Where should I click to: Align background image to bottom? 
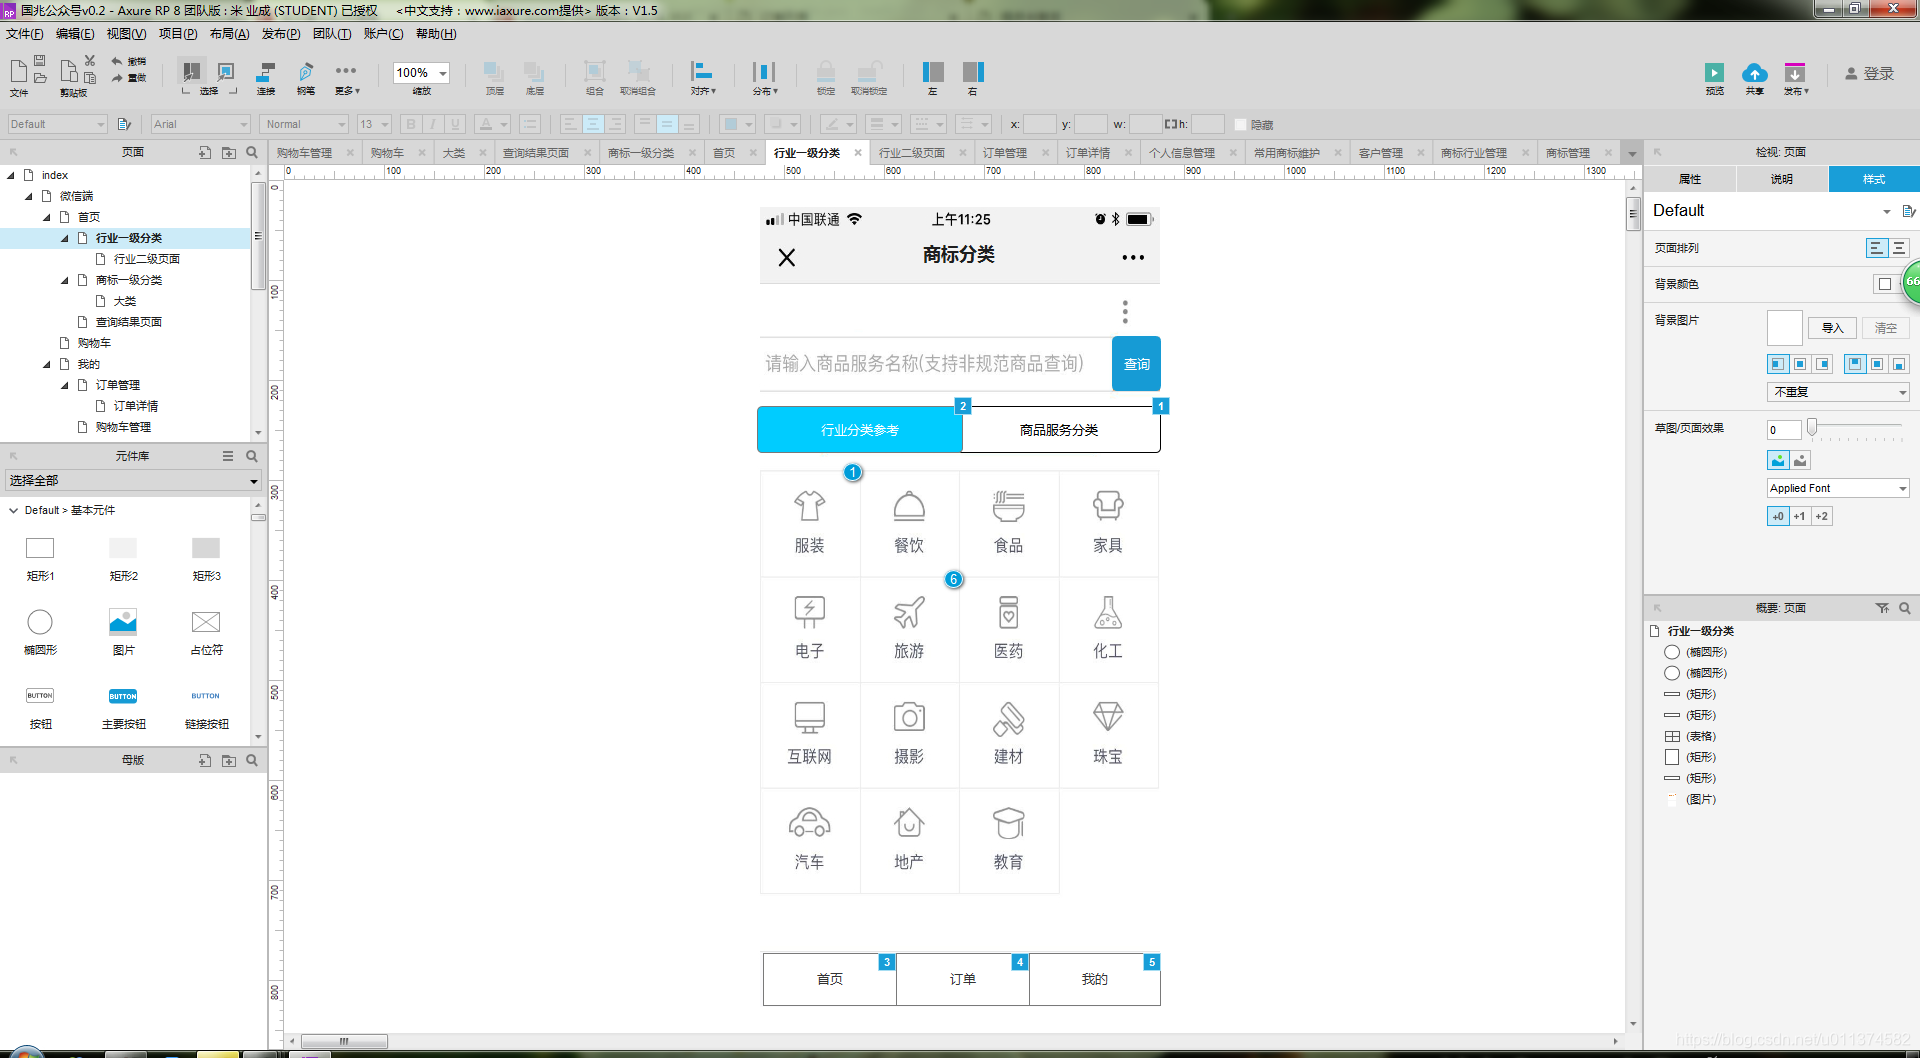[1899, 364]
